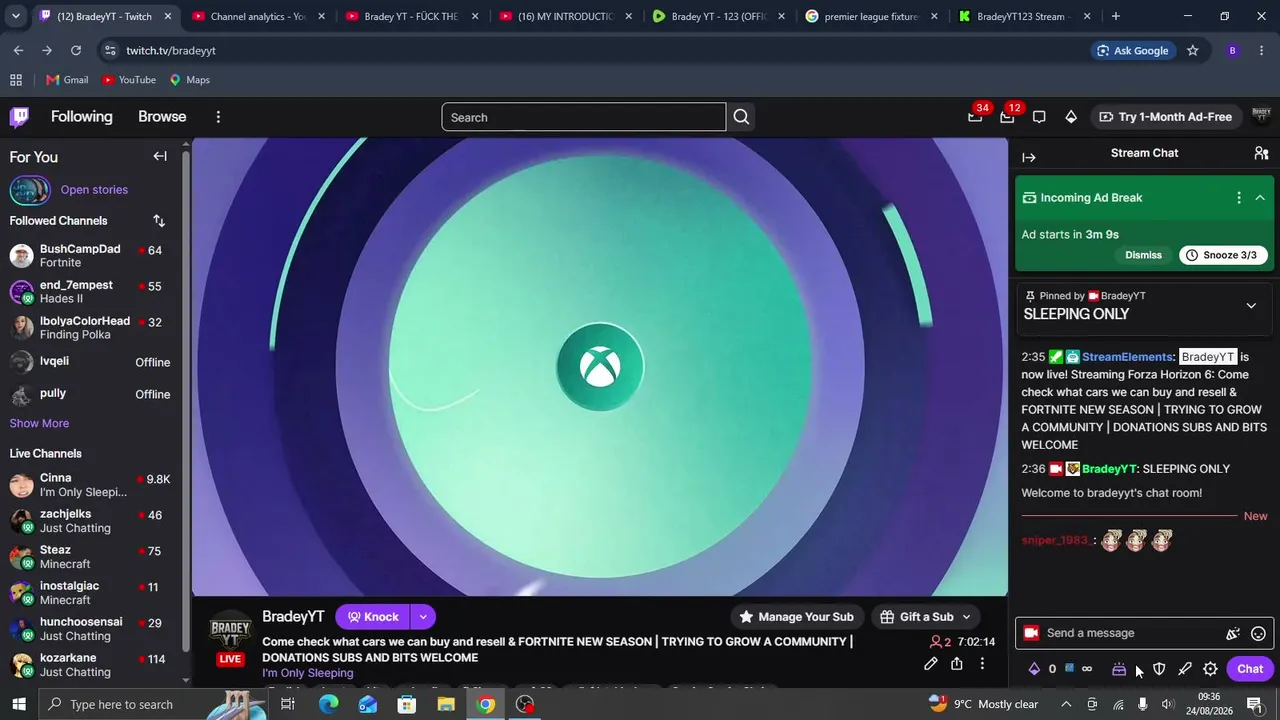Show hidden system tray icons
This screenshot has height=720, width=1280.
click(1066, 704)
